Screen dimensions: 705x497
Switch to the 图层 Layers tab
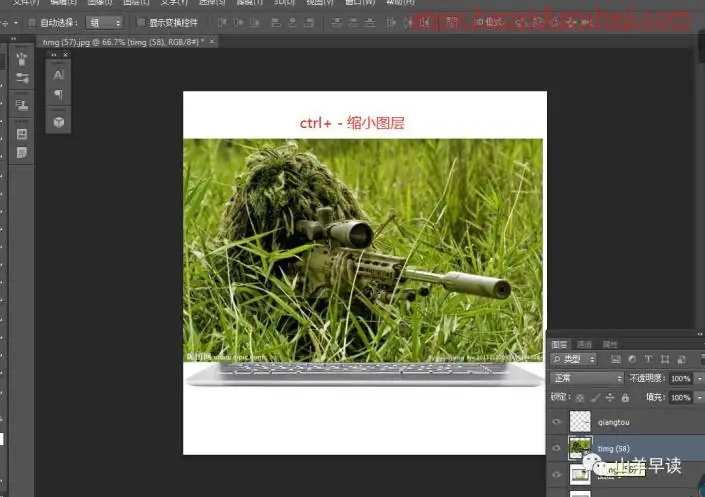click(559, 345)
